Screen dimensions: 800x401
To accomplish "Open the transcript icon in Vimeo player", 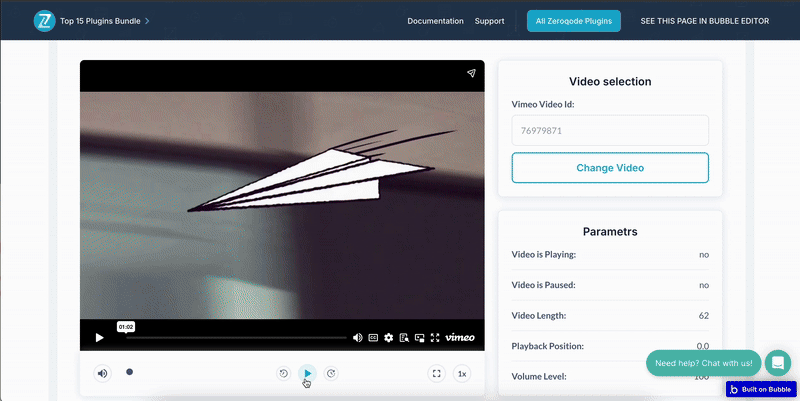I will pos(404,338).
